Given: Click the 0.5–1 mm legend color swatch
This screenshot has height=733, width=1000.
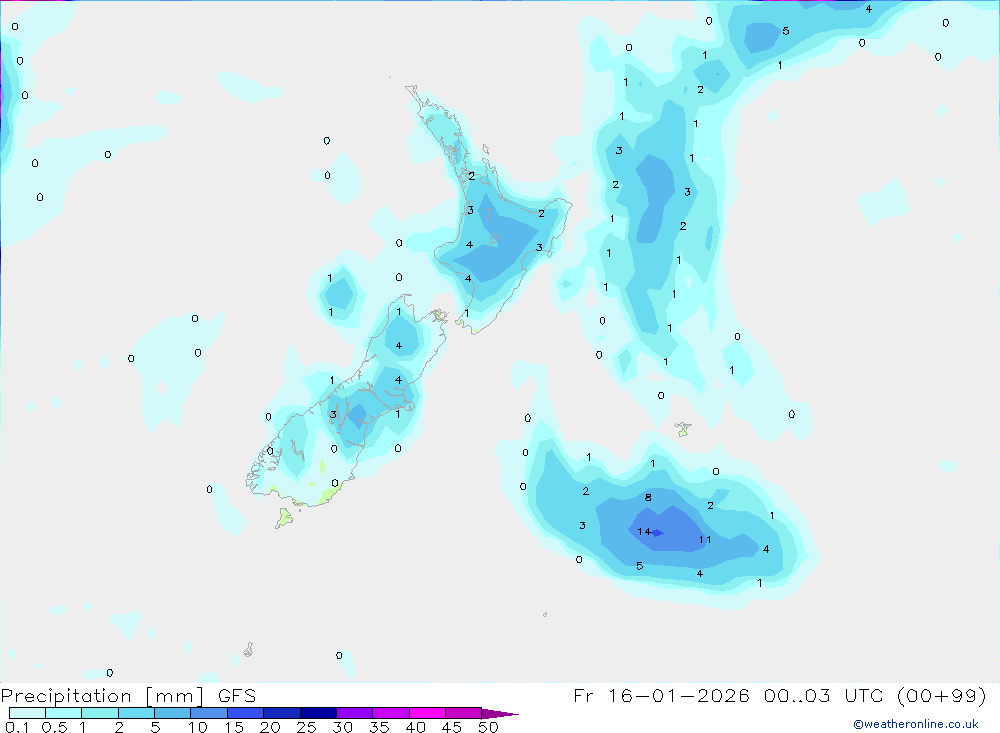Looking at the screenshot, I should [64, 713].
